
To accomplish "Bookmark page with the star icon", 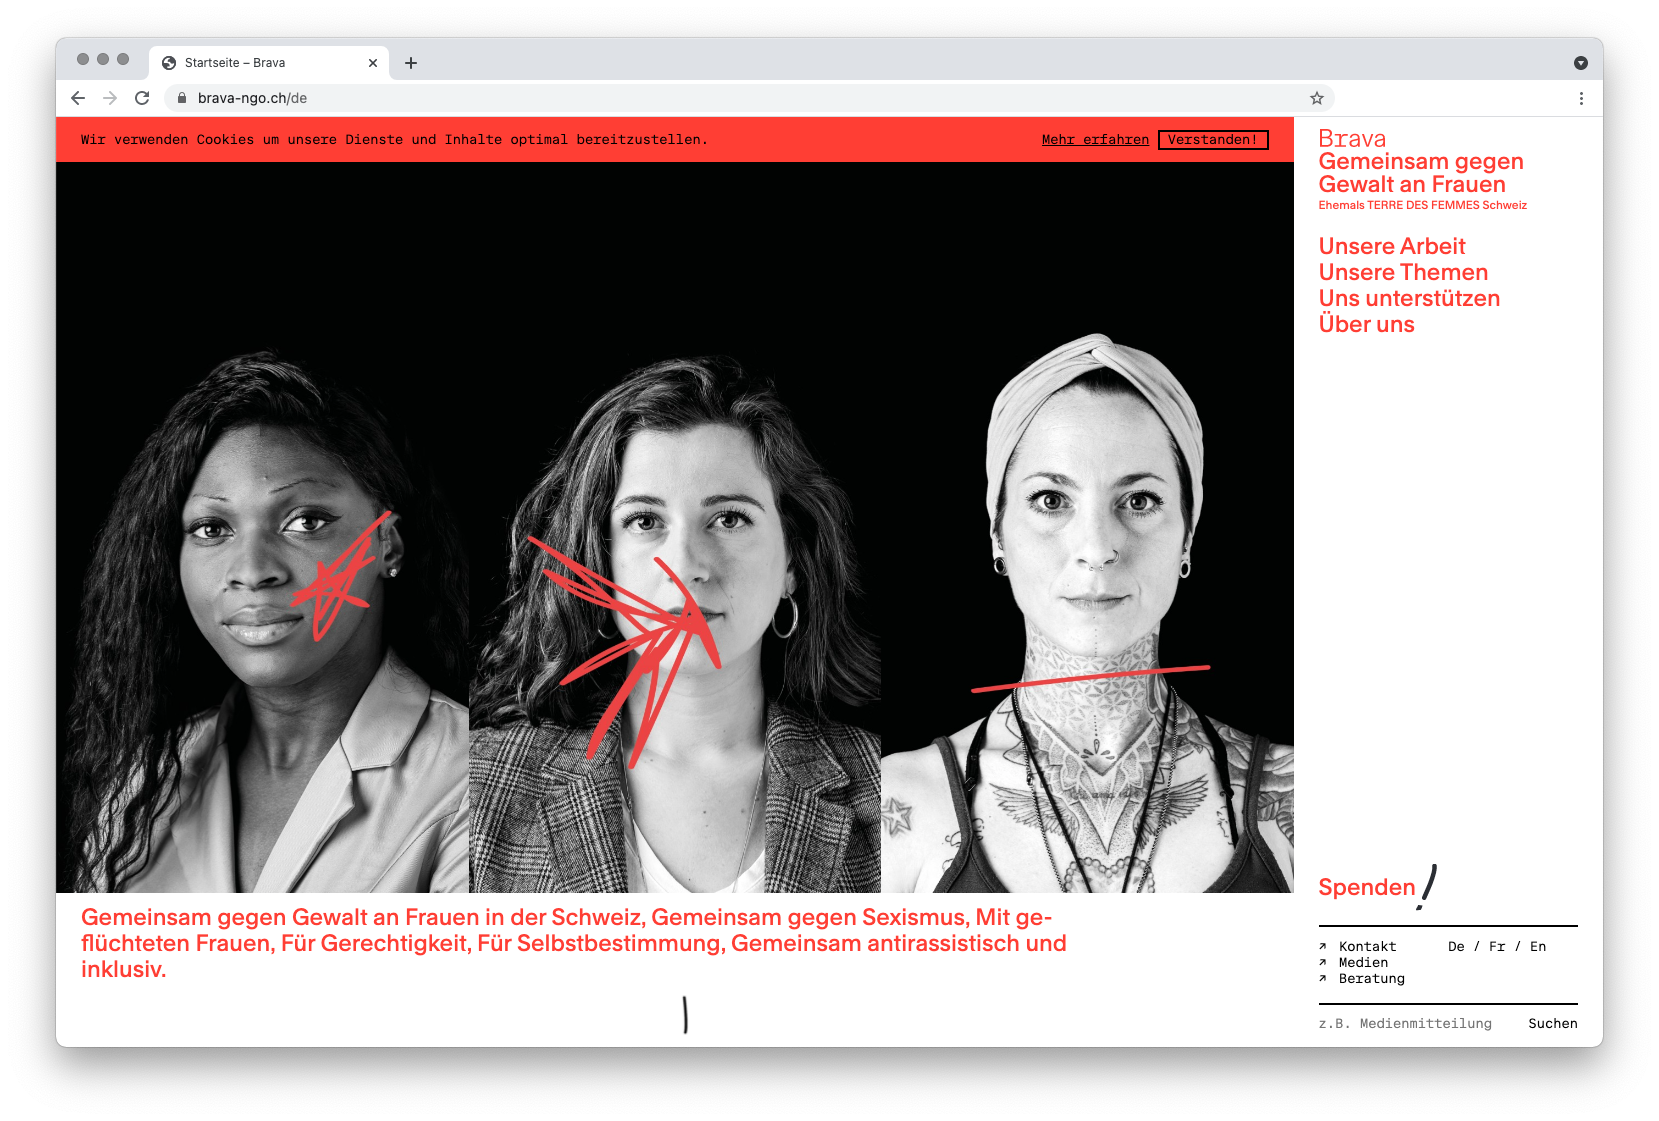I will coord(1316,98).
